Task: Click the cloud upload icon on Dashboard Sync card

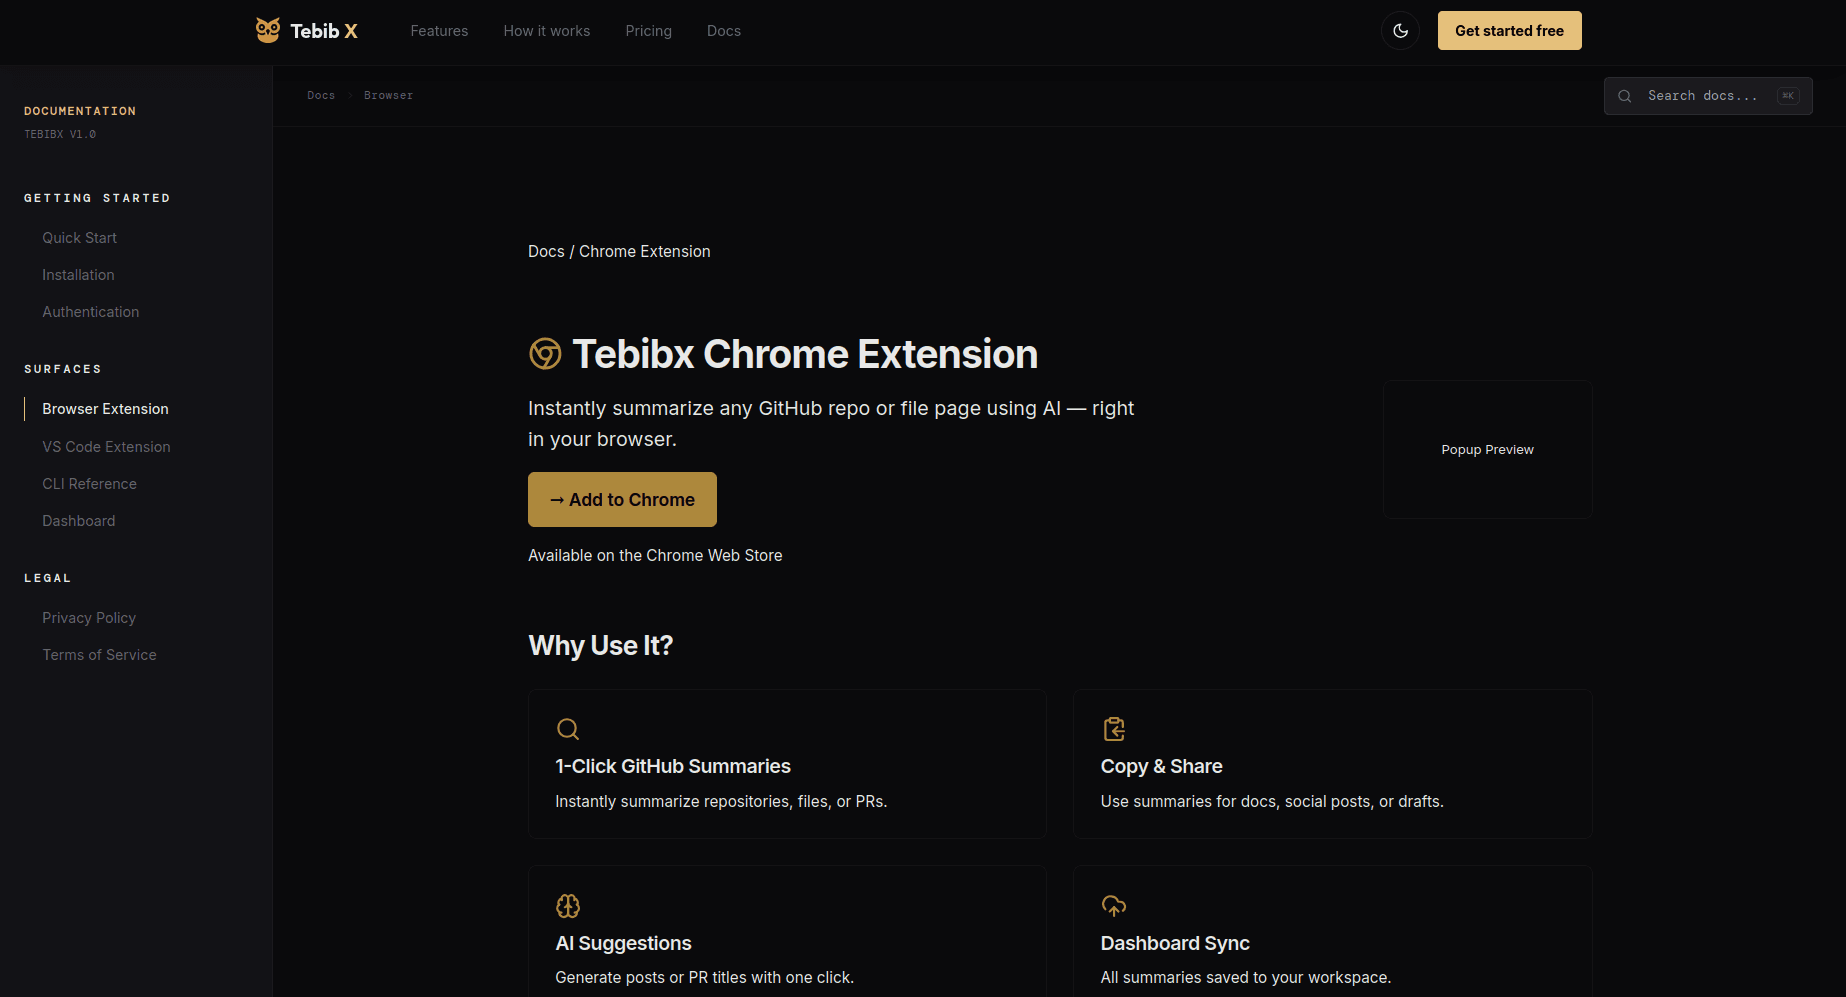Action: [x=1113, y=906]
